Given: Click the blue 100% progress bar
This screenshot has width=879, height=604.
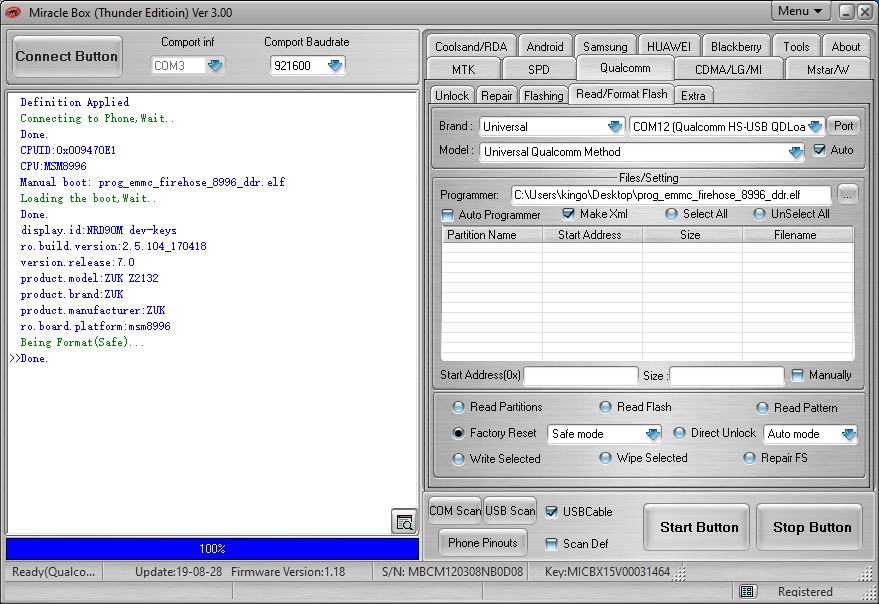Looking at the screenshot, I should (212, 548).
